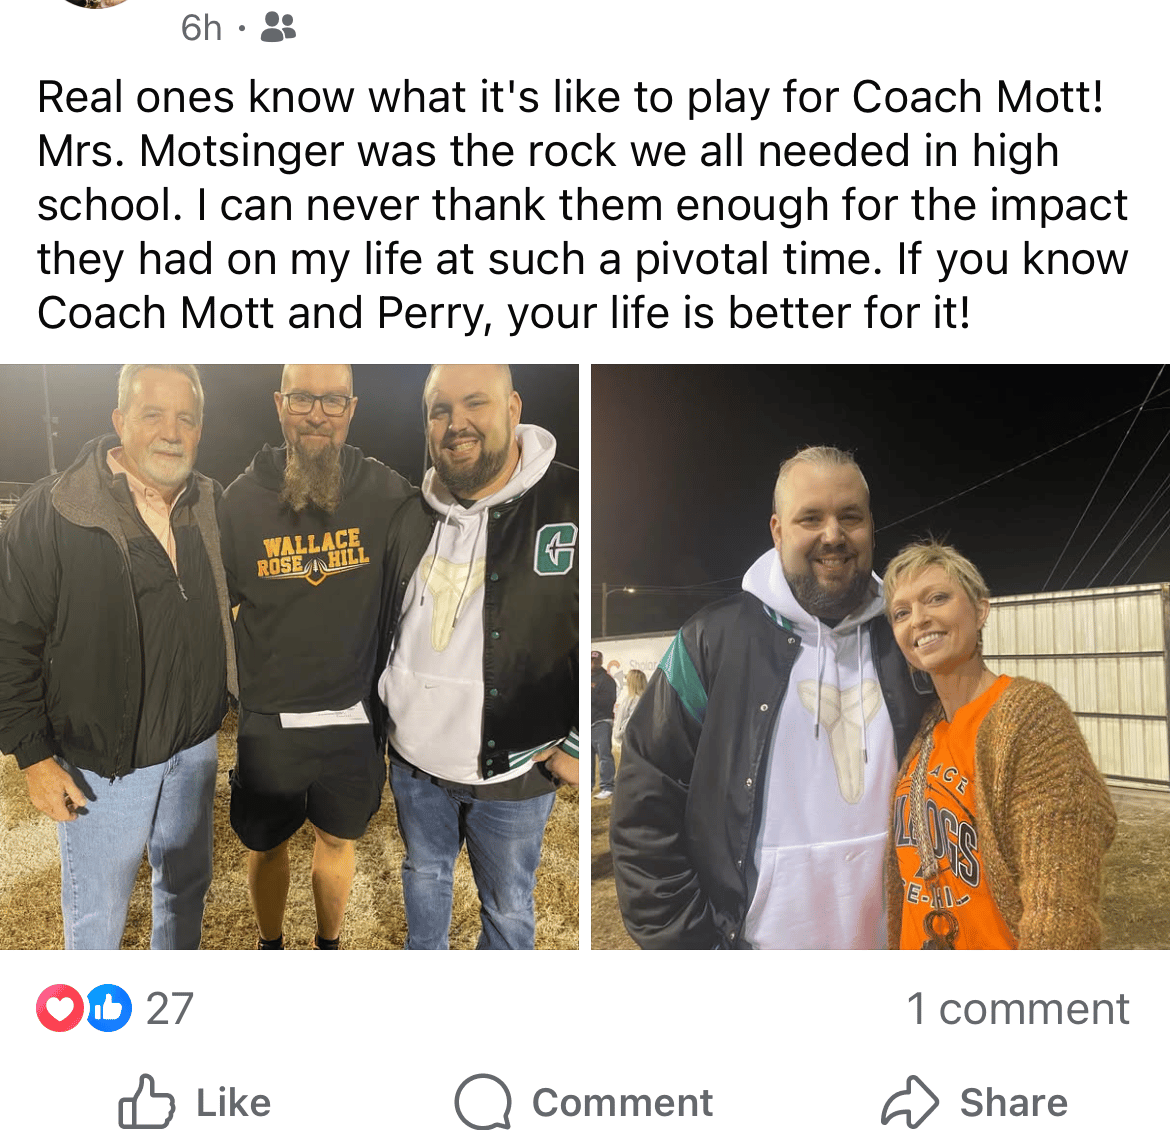The image size is (1170, 1130).
Task: Tap the Comment speech bubble icon
Action: [484, 1102]
